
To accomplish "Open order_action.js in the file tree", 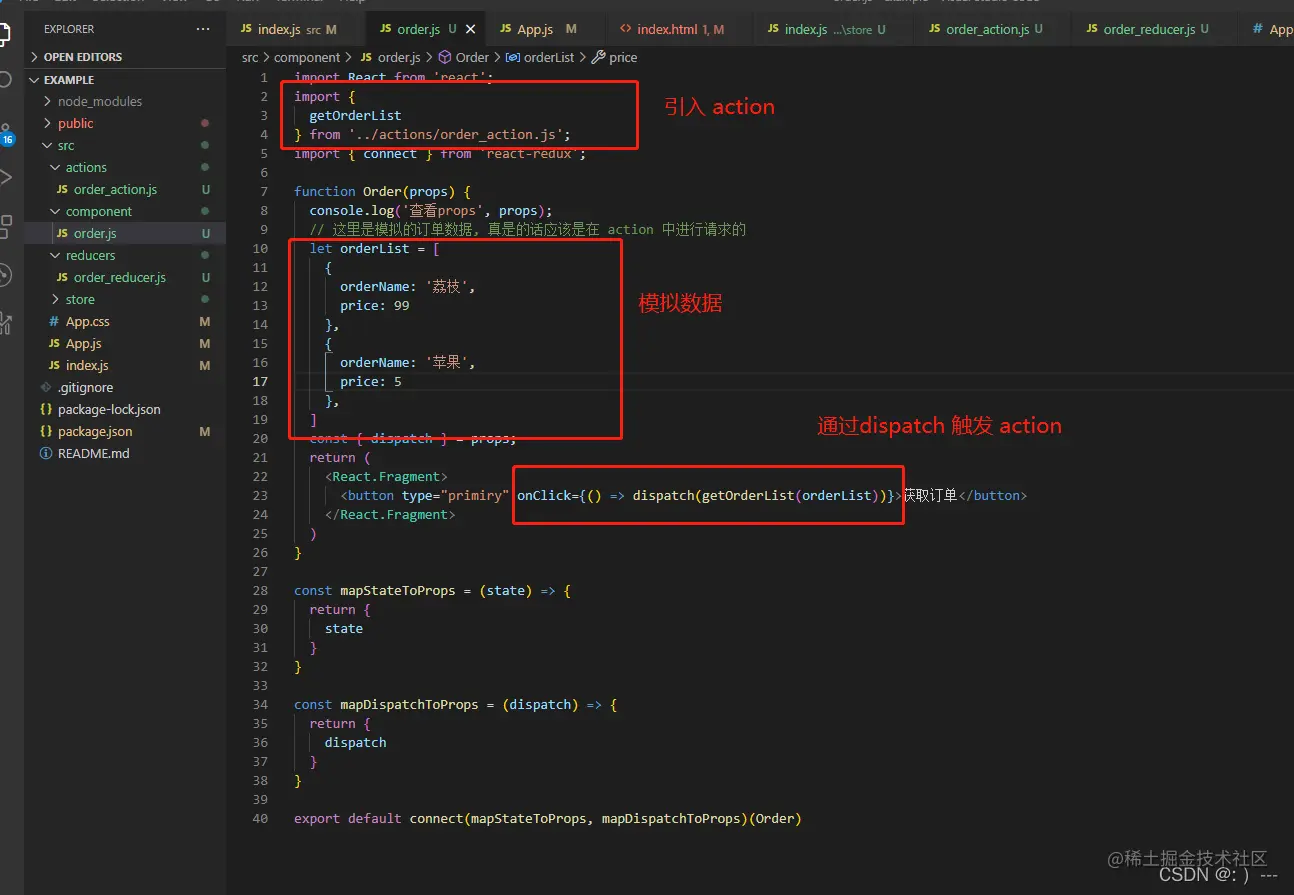I will coord(125,189).
